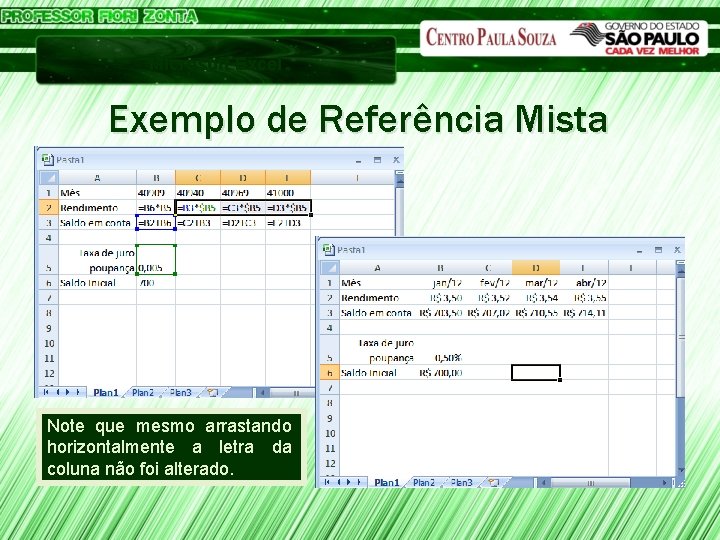Select Plan1 tab in left Pasta1 window
The height and width of the screenshot is (540, 720).
tap(106, 393)
